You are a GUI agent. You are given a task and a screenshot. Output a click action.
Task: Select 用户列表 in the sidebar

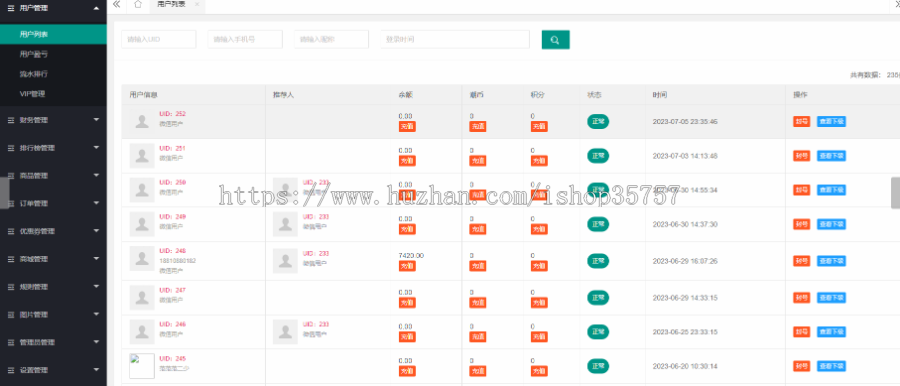[53, 34]
